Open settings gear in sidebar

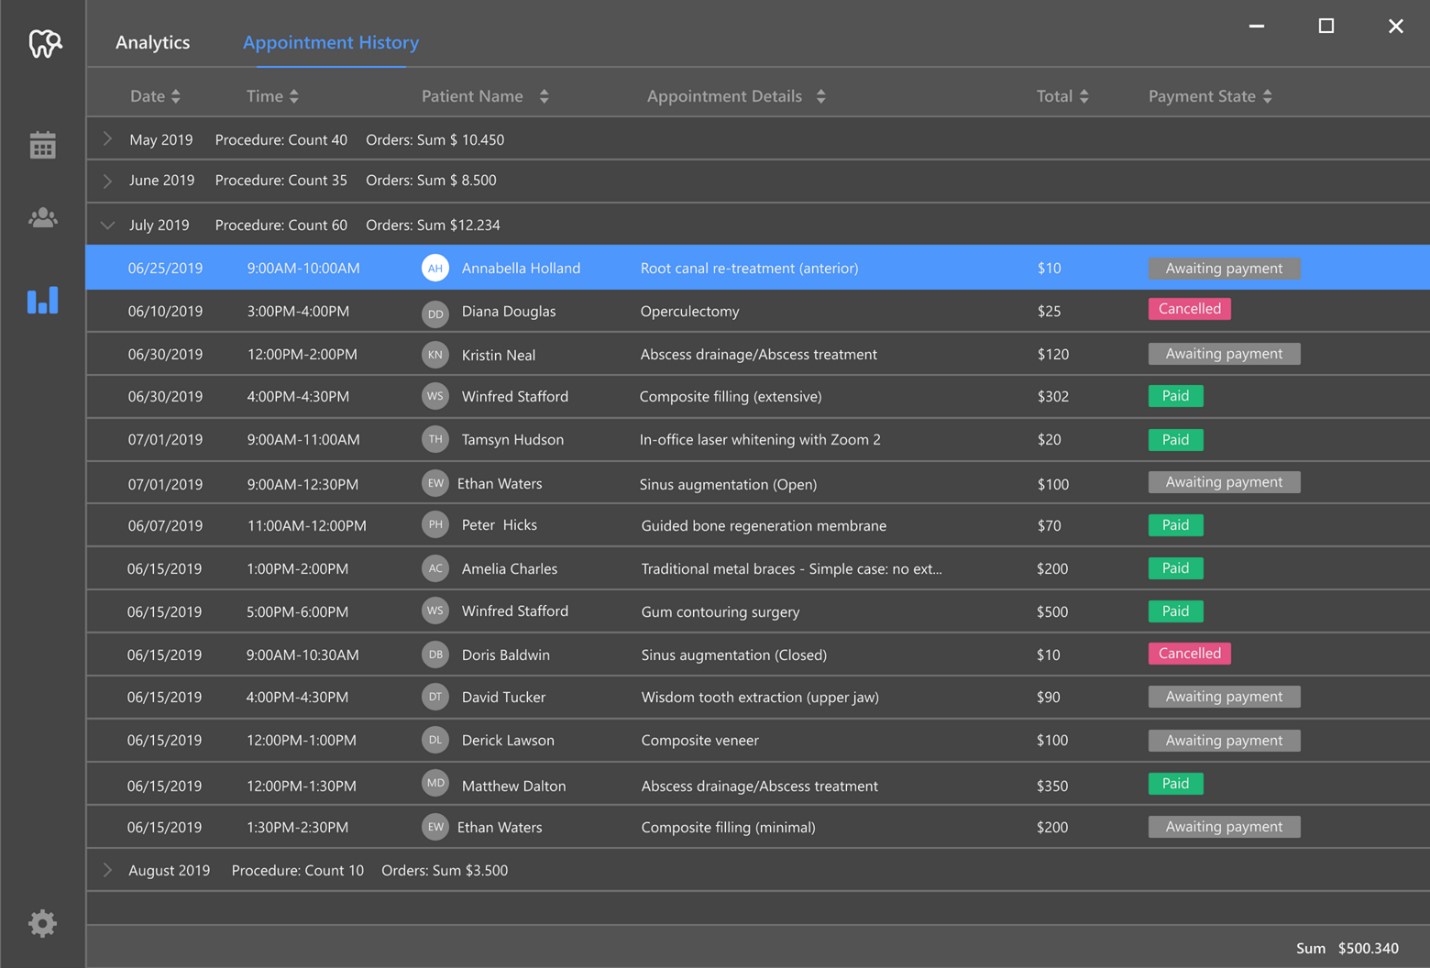coord(42,923)
